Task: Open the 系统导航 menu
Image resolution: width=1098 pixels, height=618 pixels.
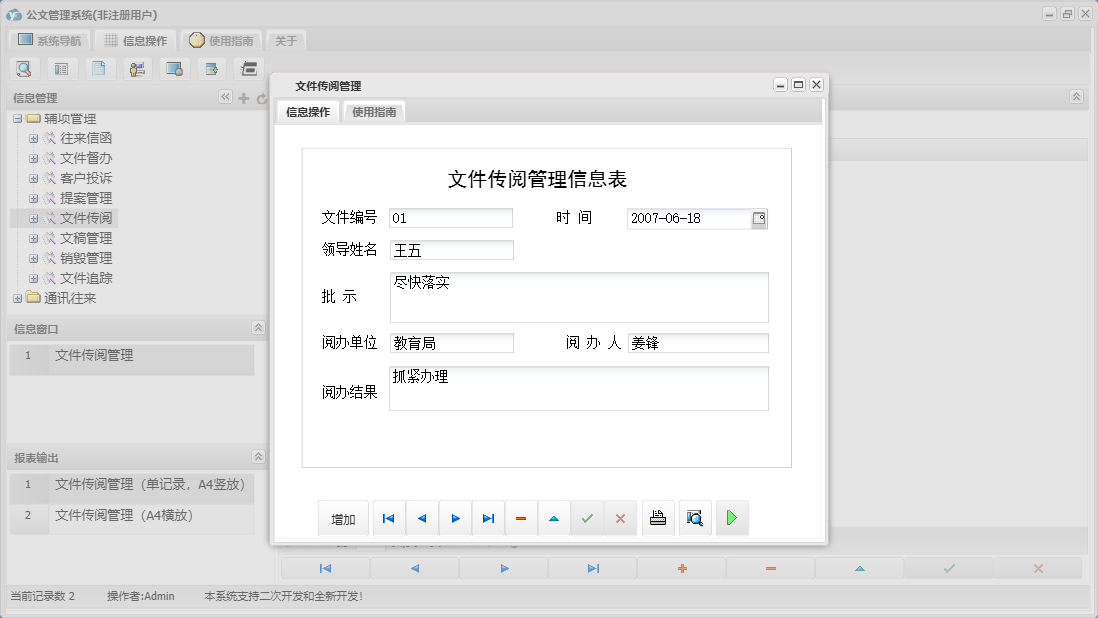Action: pos(48,41)
